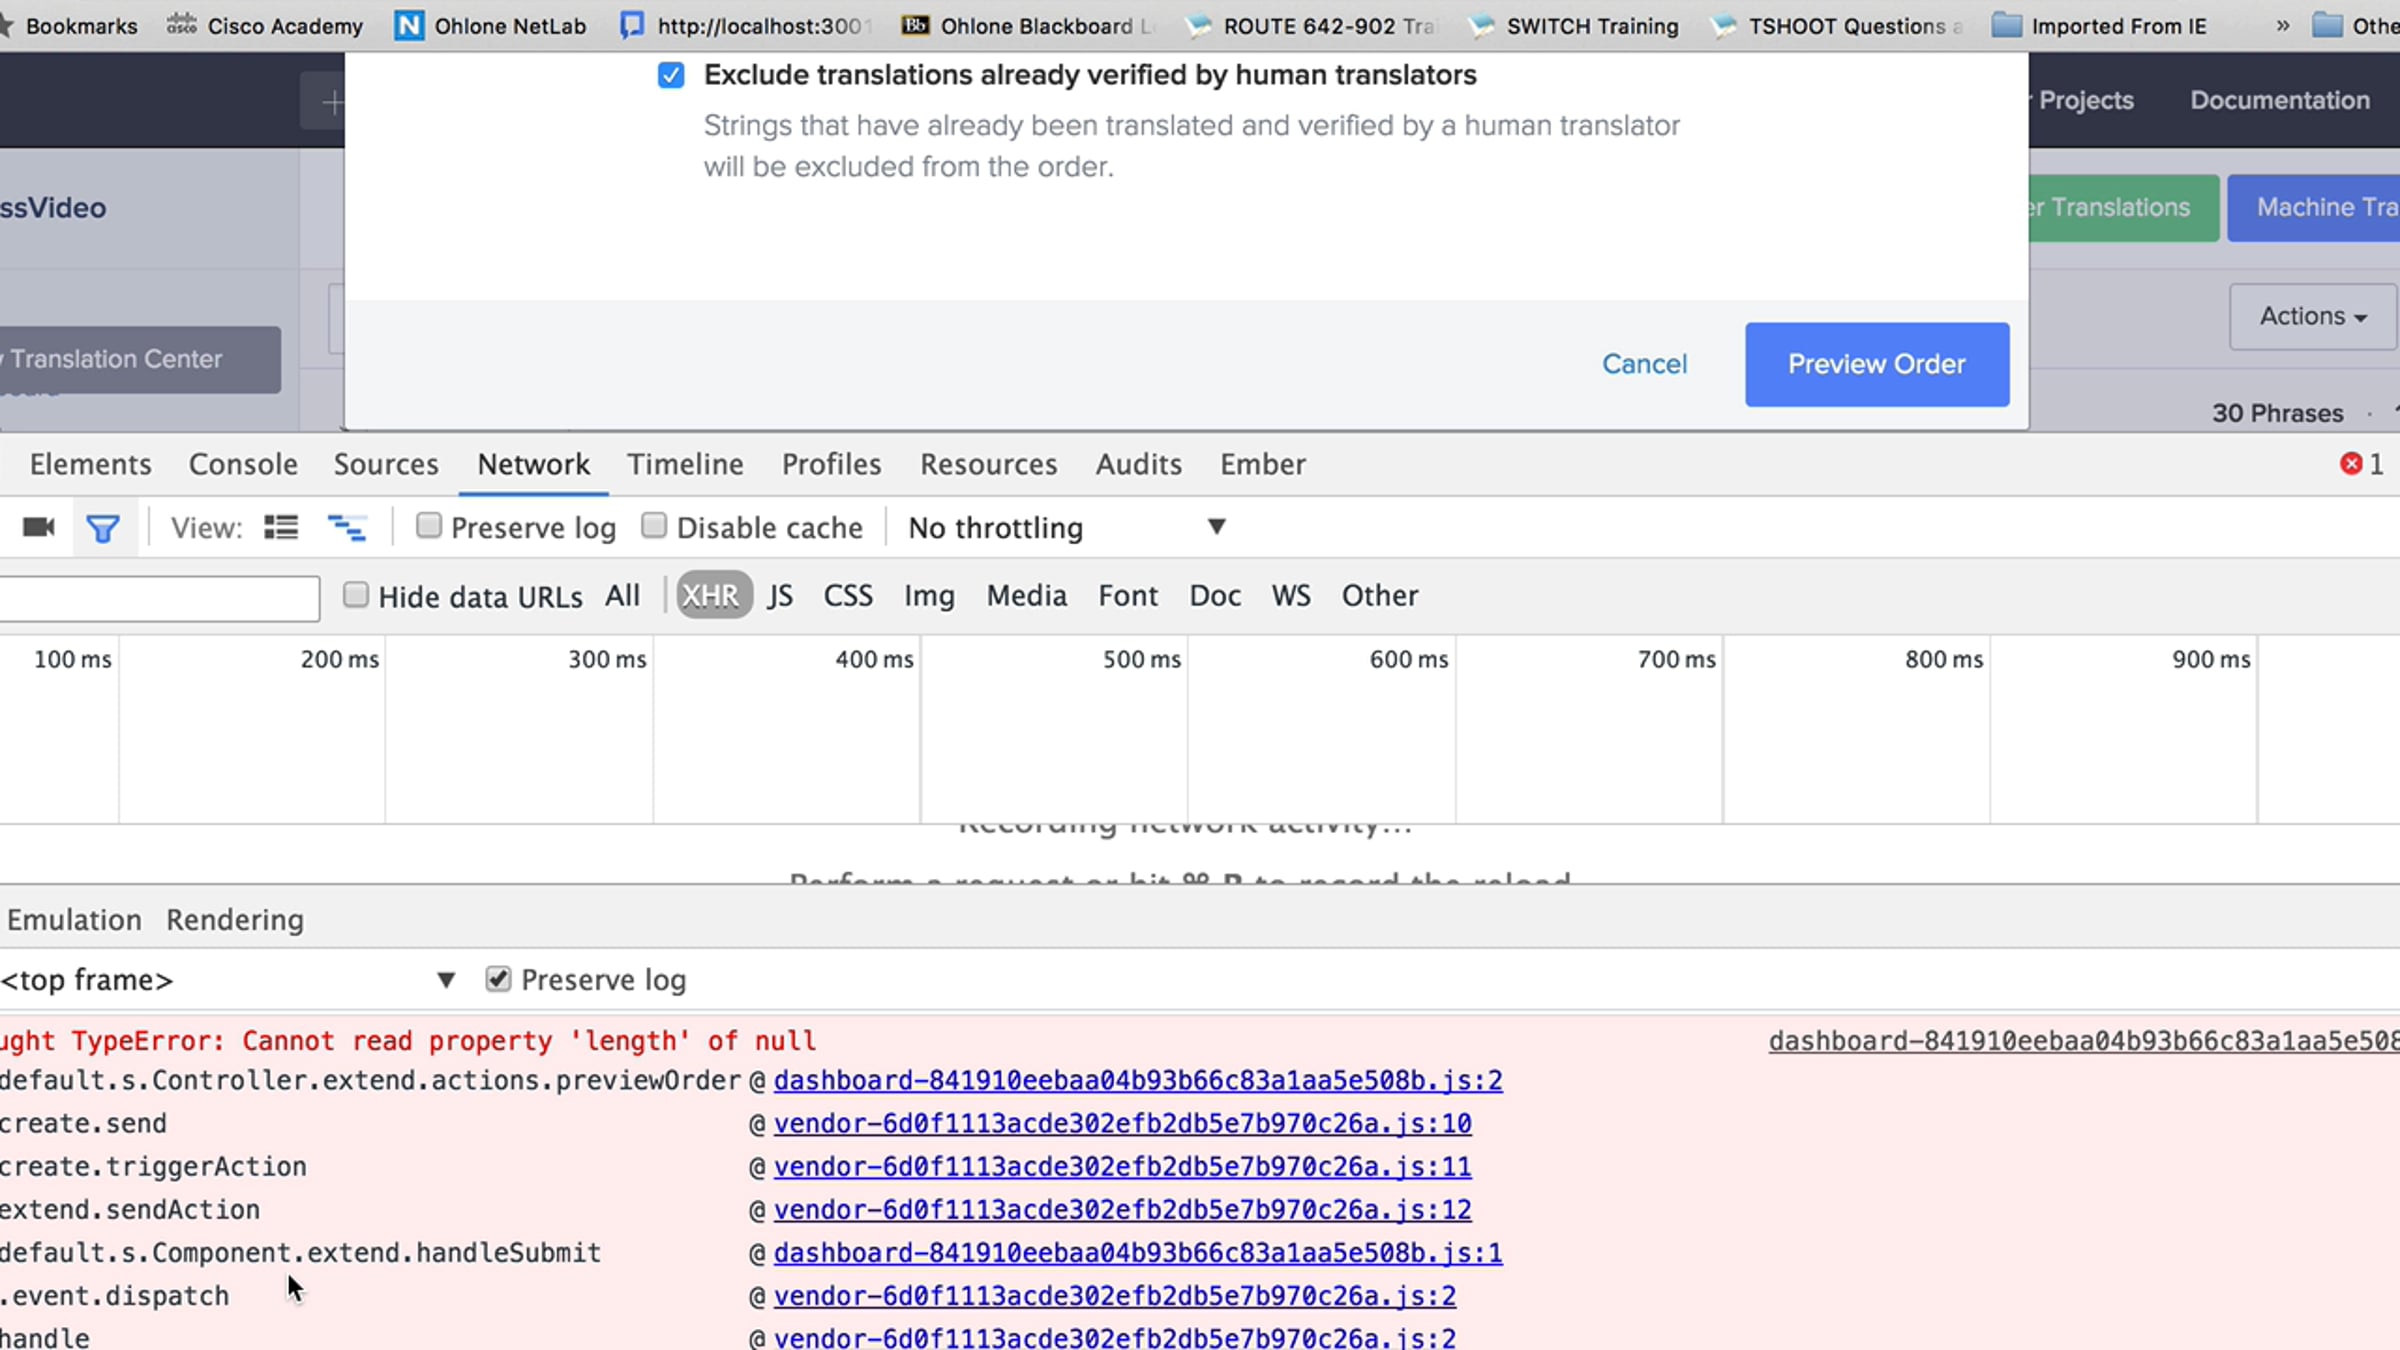Uncheck Exclude translations already verified checkbox
Screen dimensions: 2400x1350
pyautogui.click(x=671, y=75)
